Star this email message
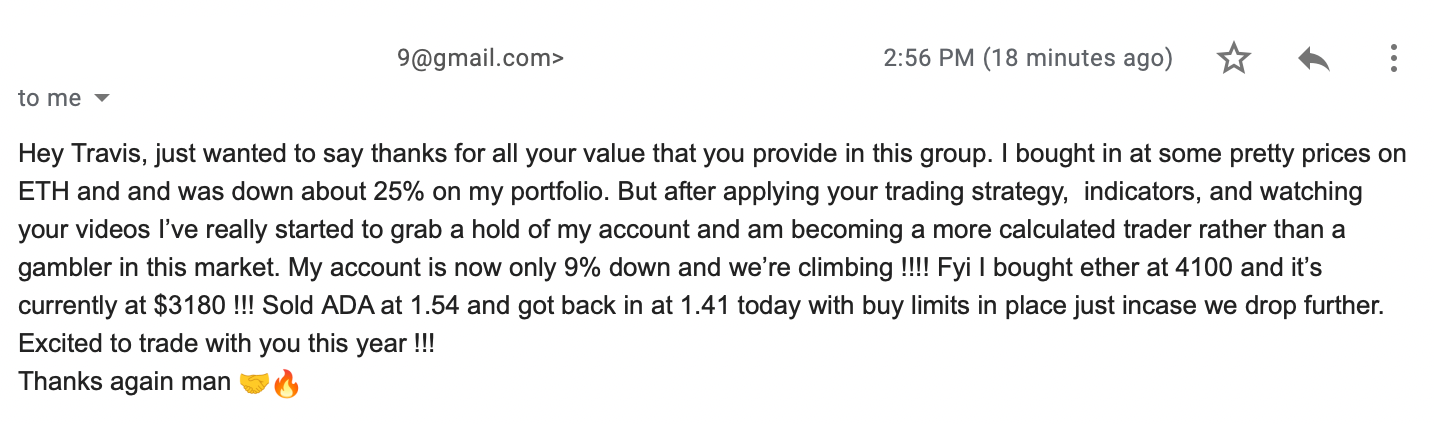 1234,59
